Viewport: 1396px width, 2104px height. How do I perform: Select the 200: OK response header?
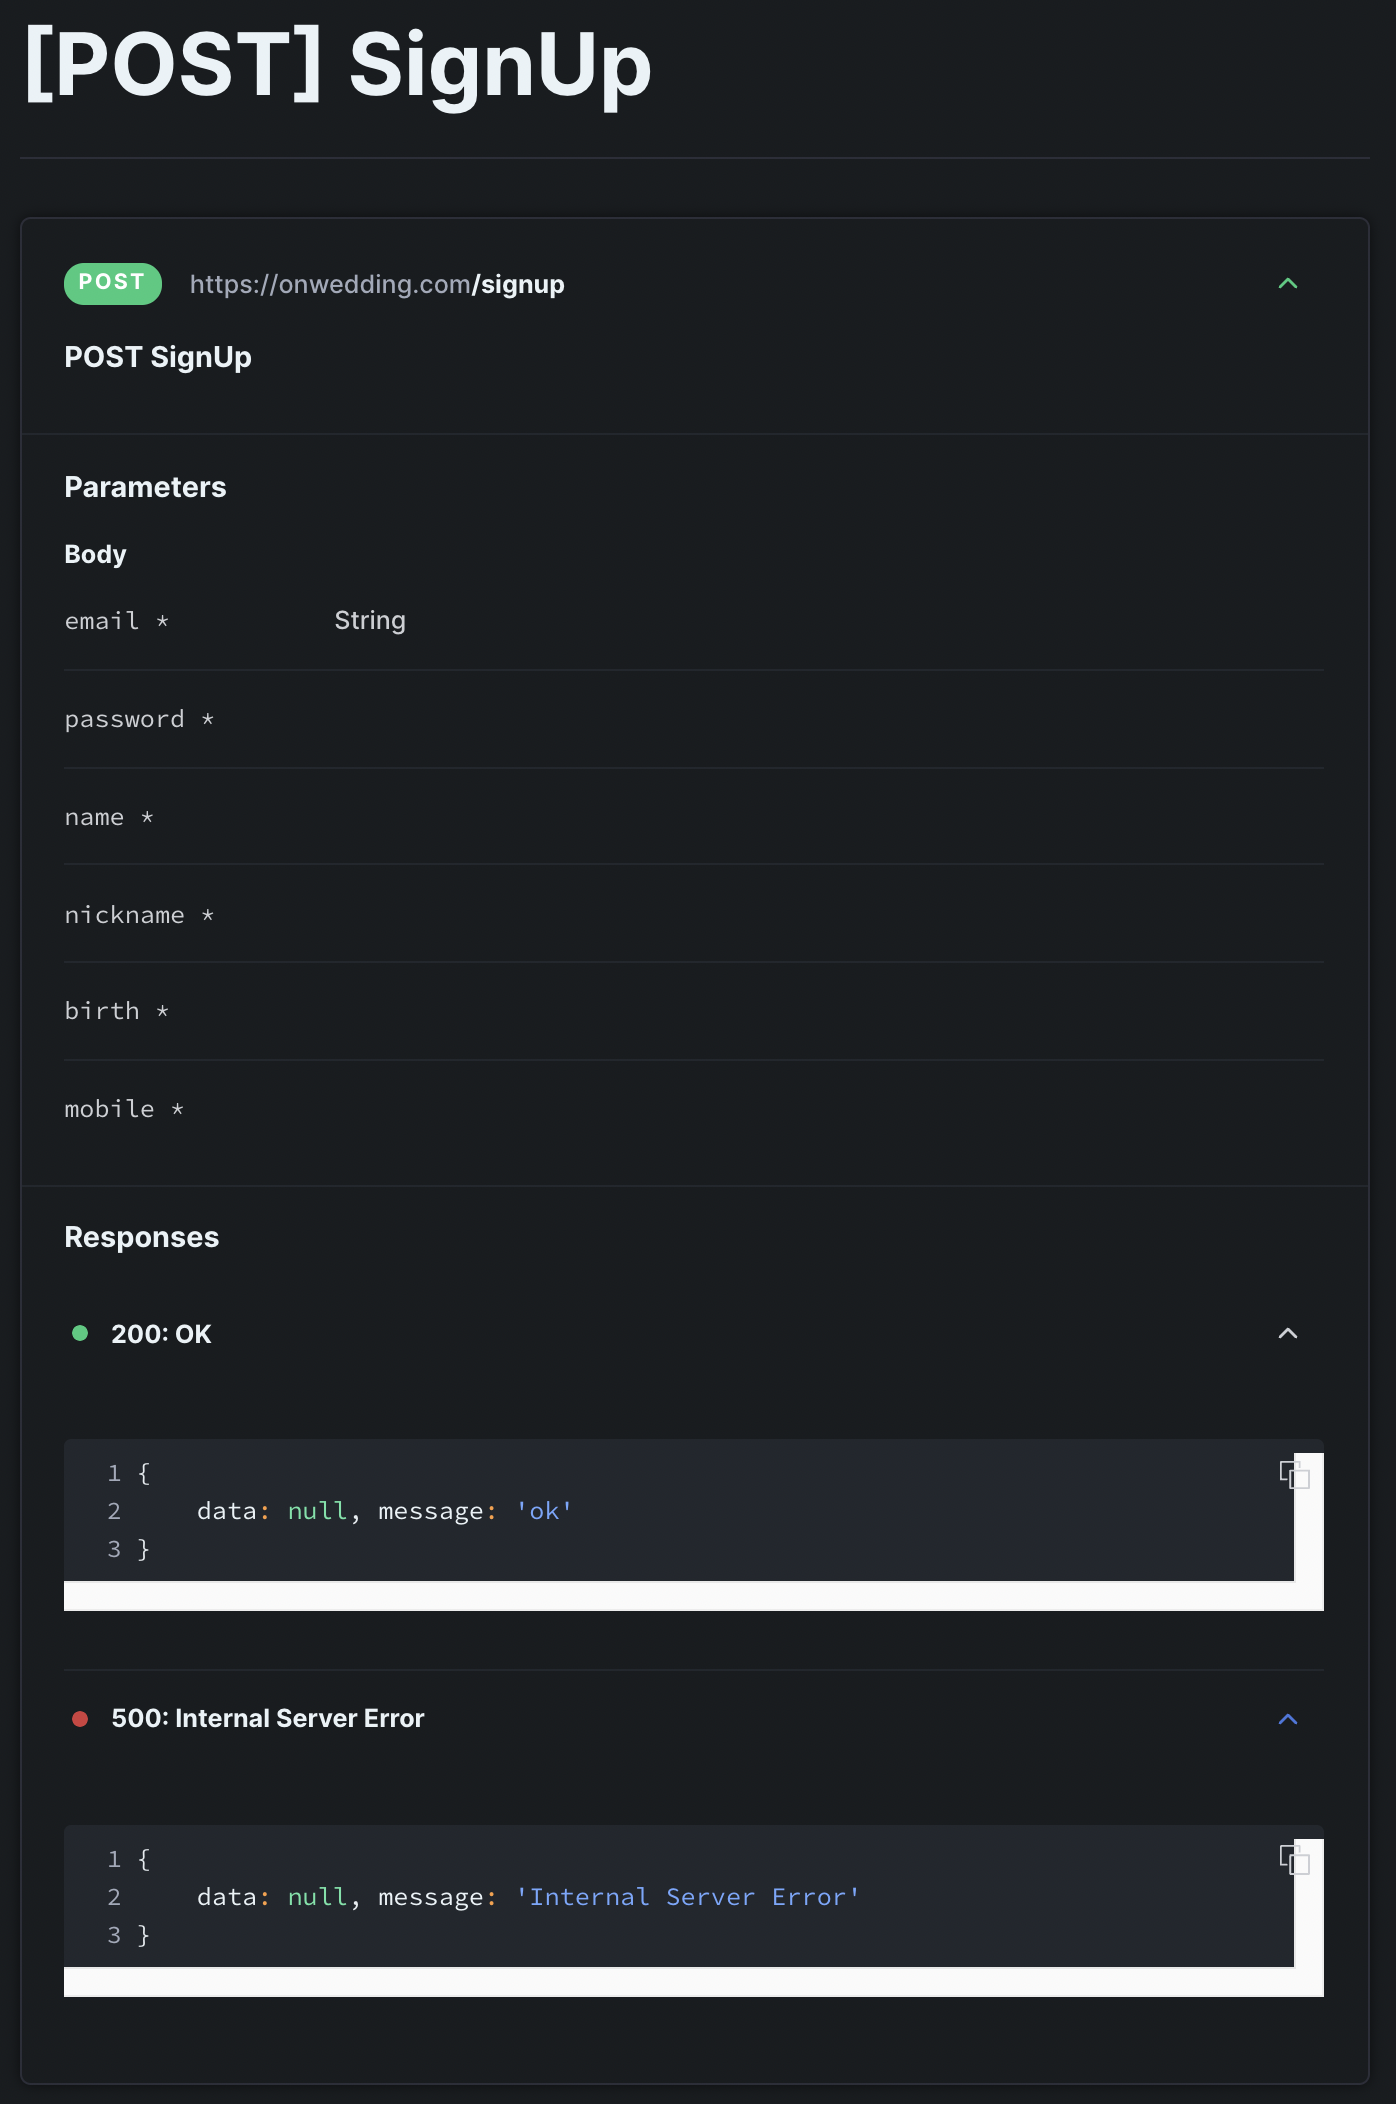tap(161, 1334)
